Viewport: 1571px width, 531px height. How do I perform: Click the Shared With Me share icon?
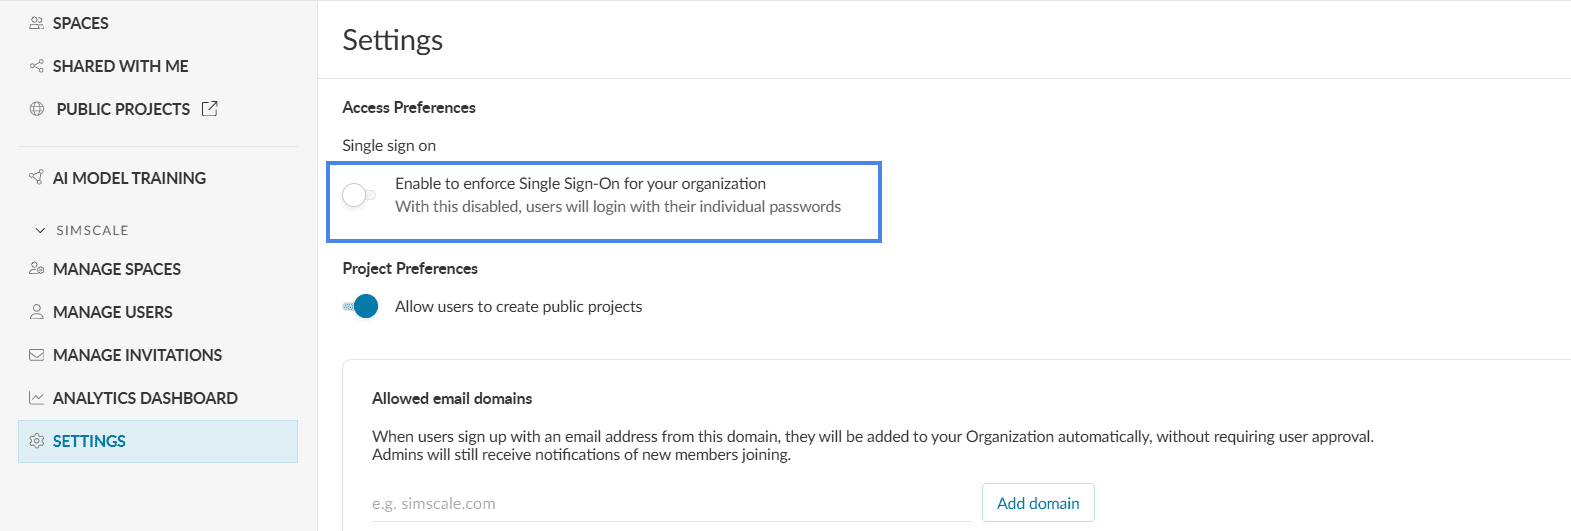tap(37, 66)
